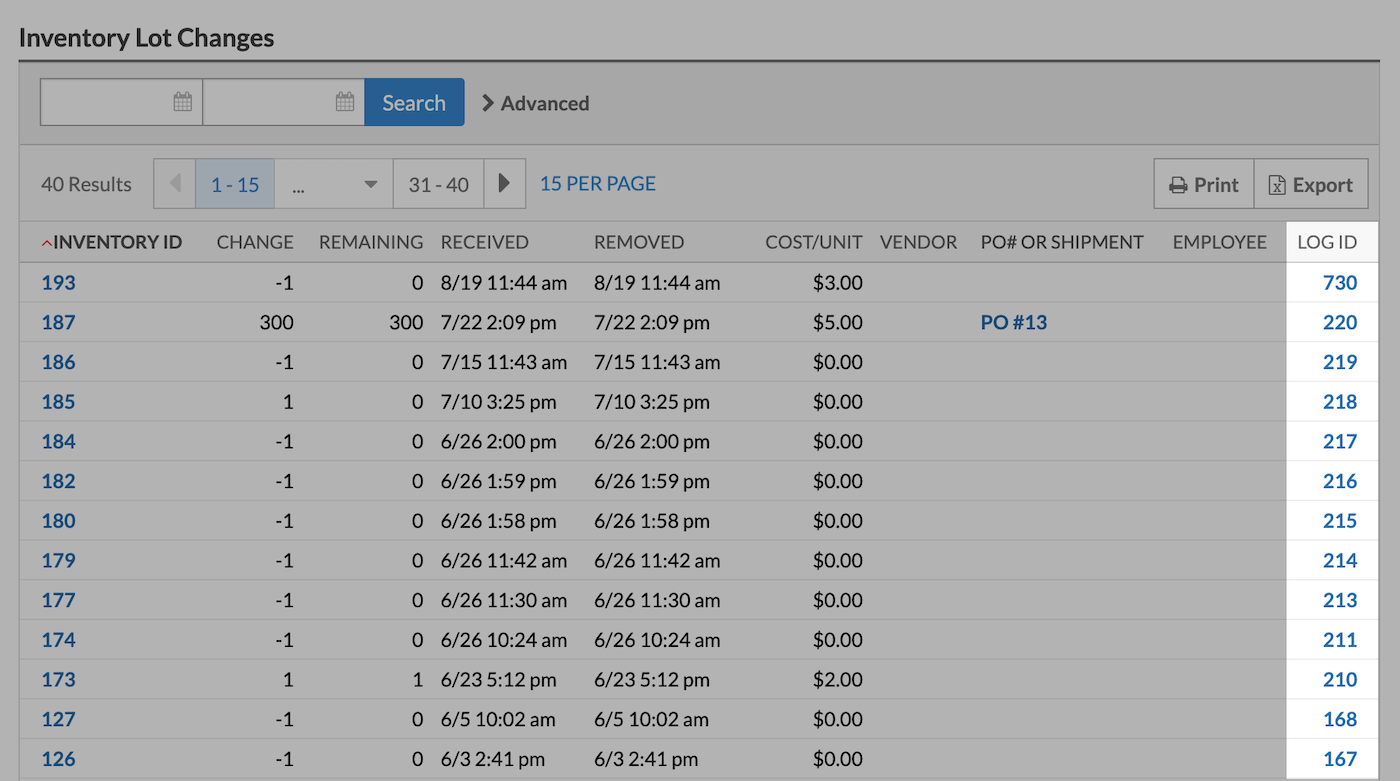Viewport: 1400px width, 781px height.
Task: Sort by INVENTORY ID column header
Action: click(x=117, y=242)
